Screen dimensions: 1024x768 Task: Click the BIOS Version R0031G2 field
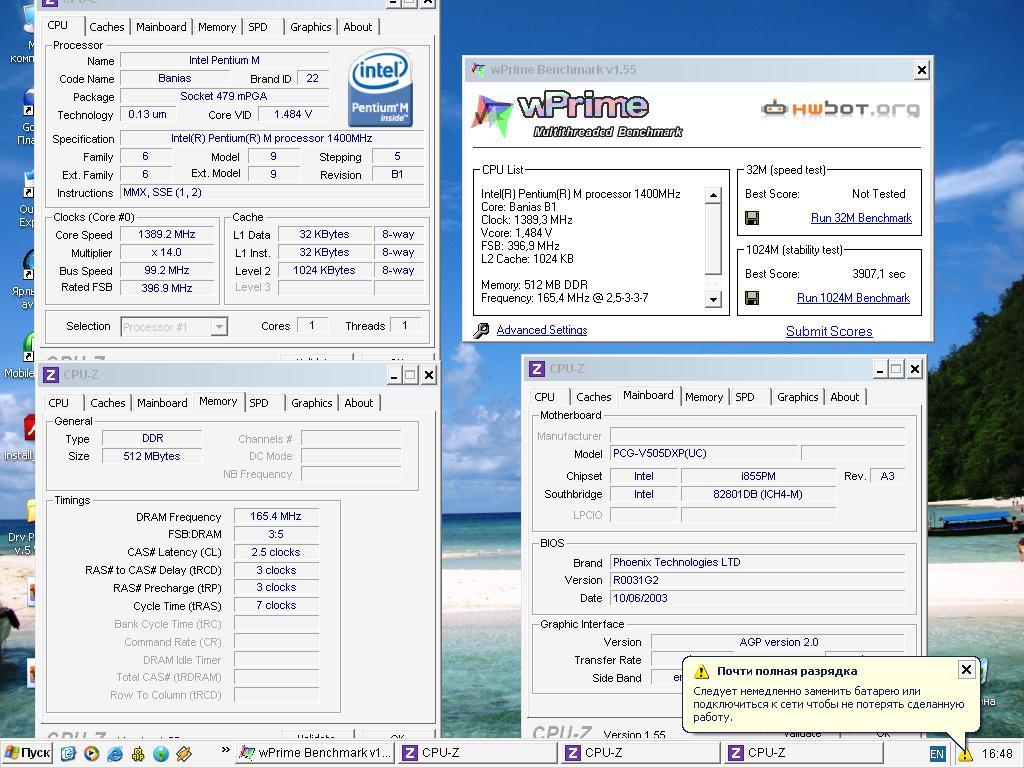click(x=758, y=580)
